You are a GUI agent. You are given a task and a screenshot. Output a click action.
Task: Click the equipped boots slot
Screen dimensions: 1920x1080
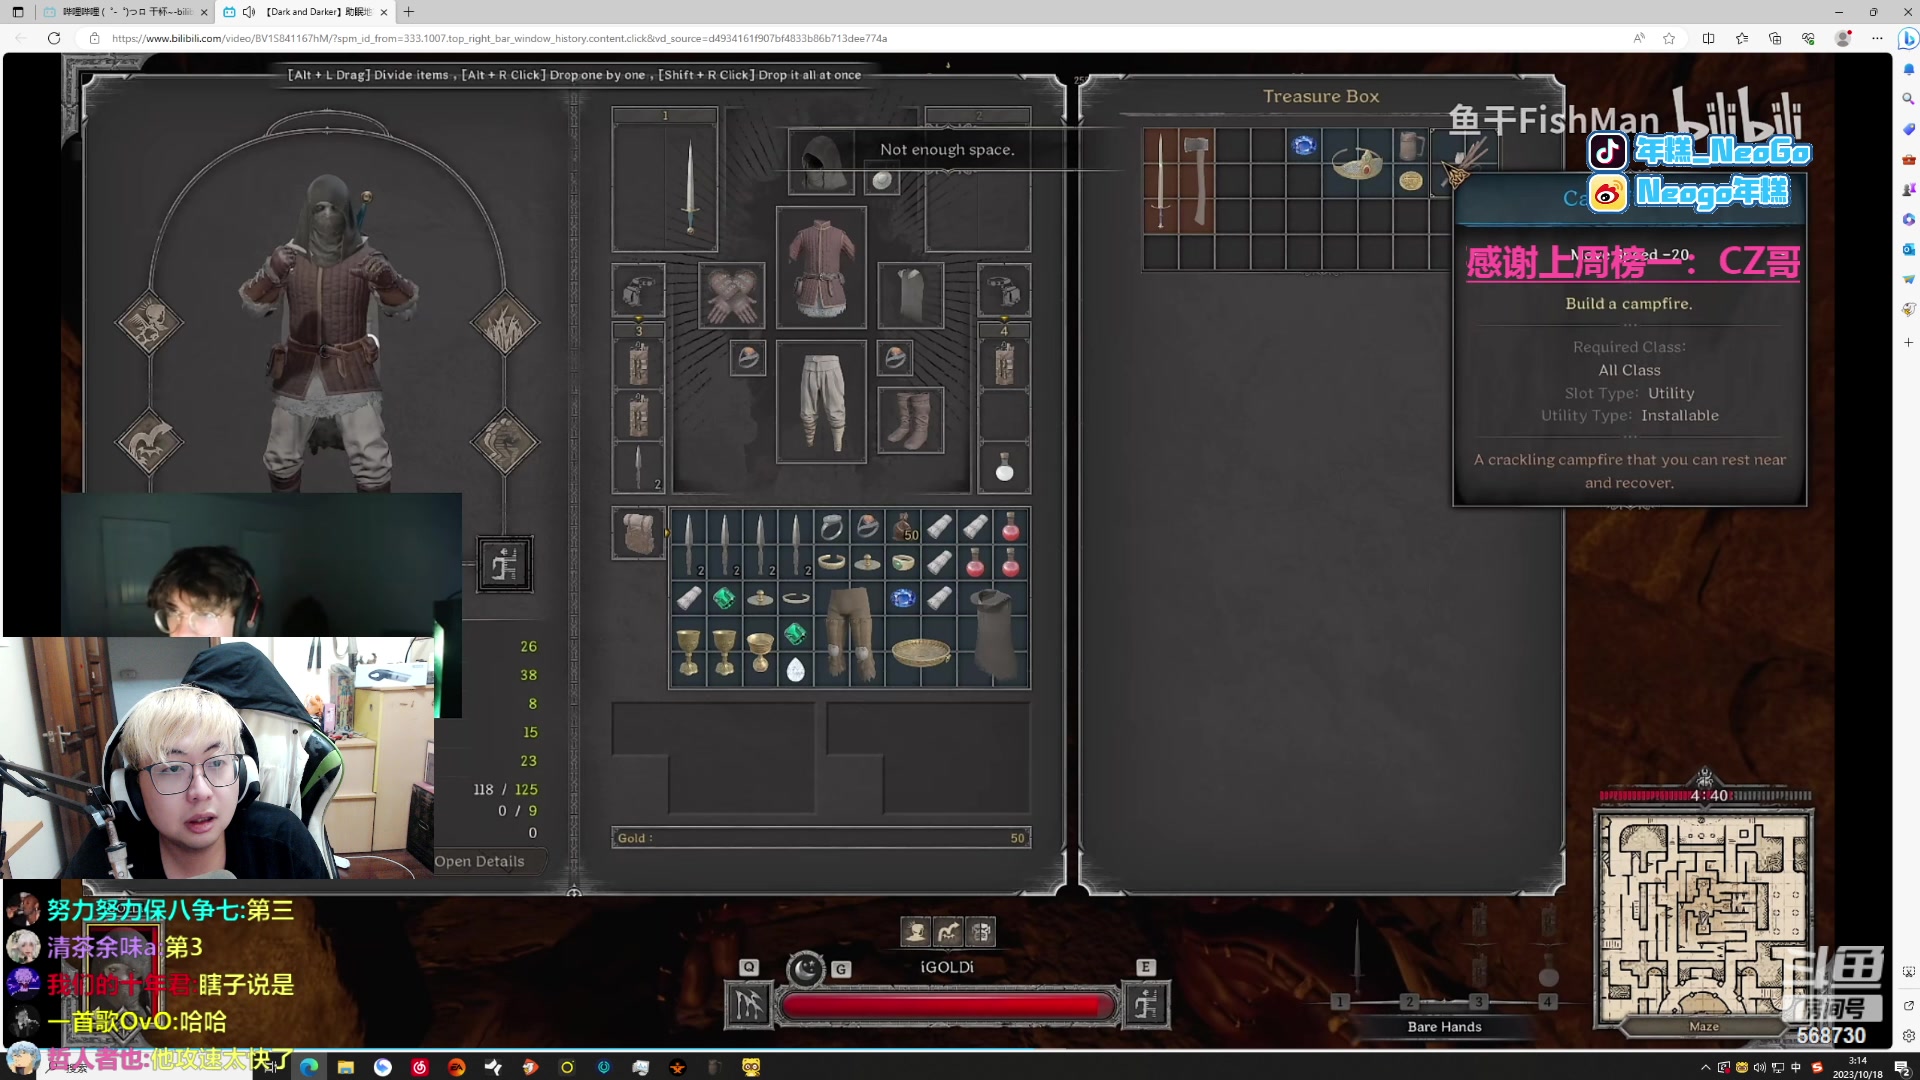tap(911, 420)
